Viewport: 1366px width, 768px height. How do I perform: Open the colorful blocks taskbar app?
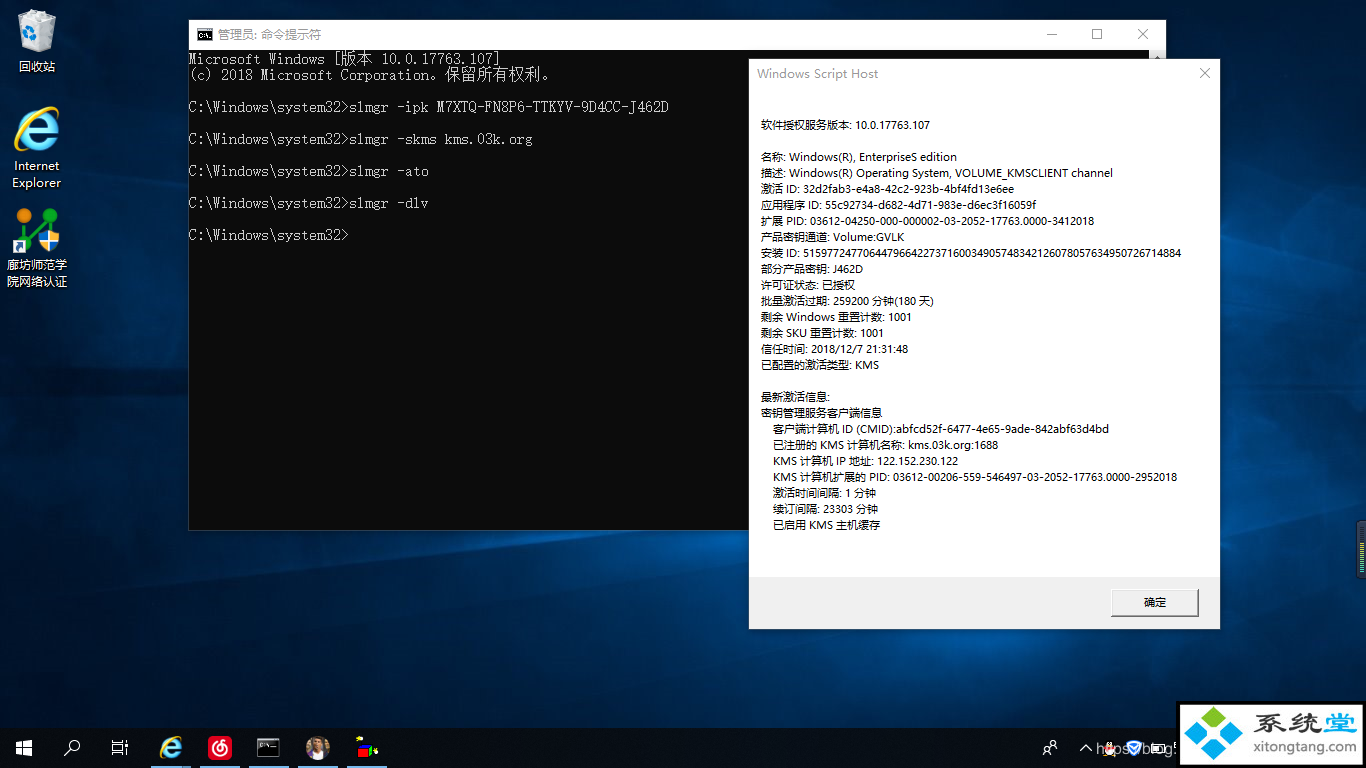tap(366, 747)
